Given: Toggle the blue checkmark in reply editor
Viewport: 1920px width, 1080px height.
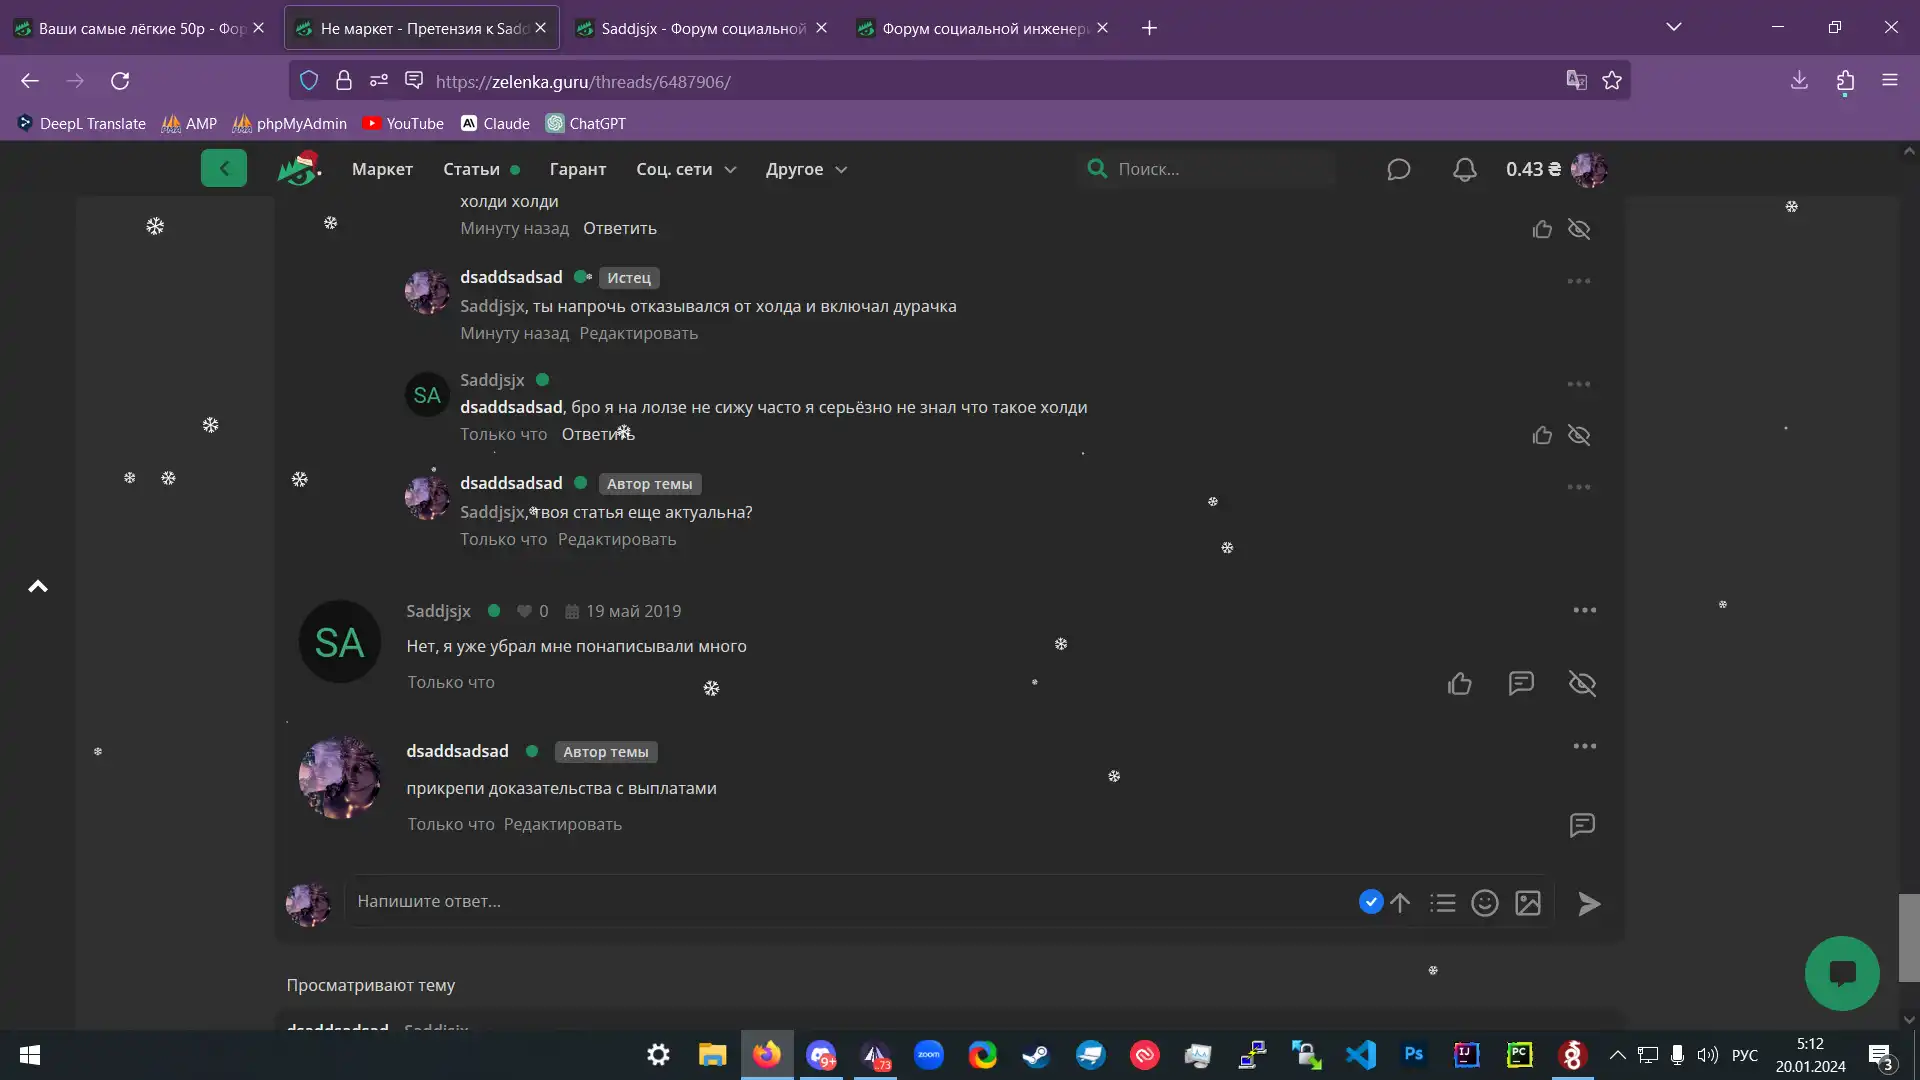Looking at the screenshot, I should (x=1371, y=902).
